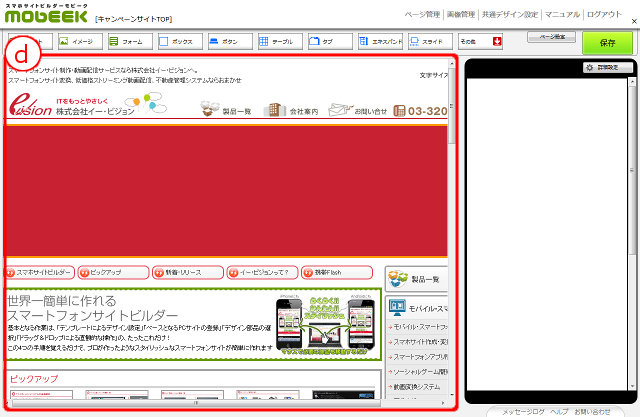Image resolution: width=640 pixels, height=417 pixels.
Task: Select the スライド (slide) part tool
Action: 428,42
